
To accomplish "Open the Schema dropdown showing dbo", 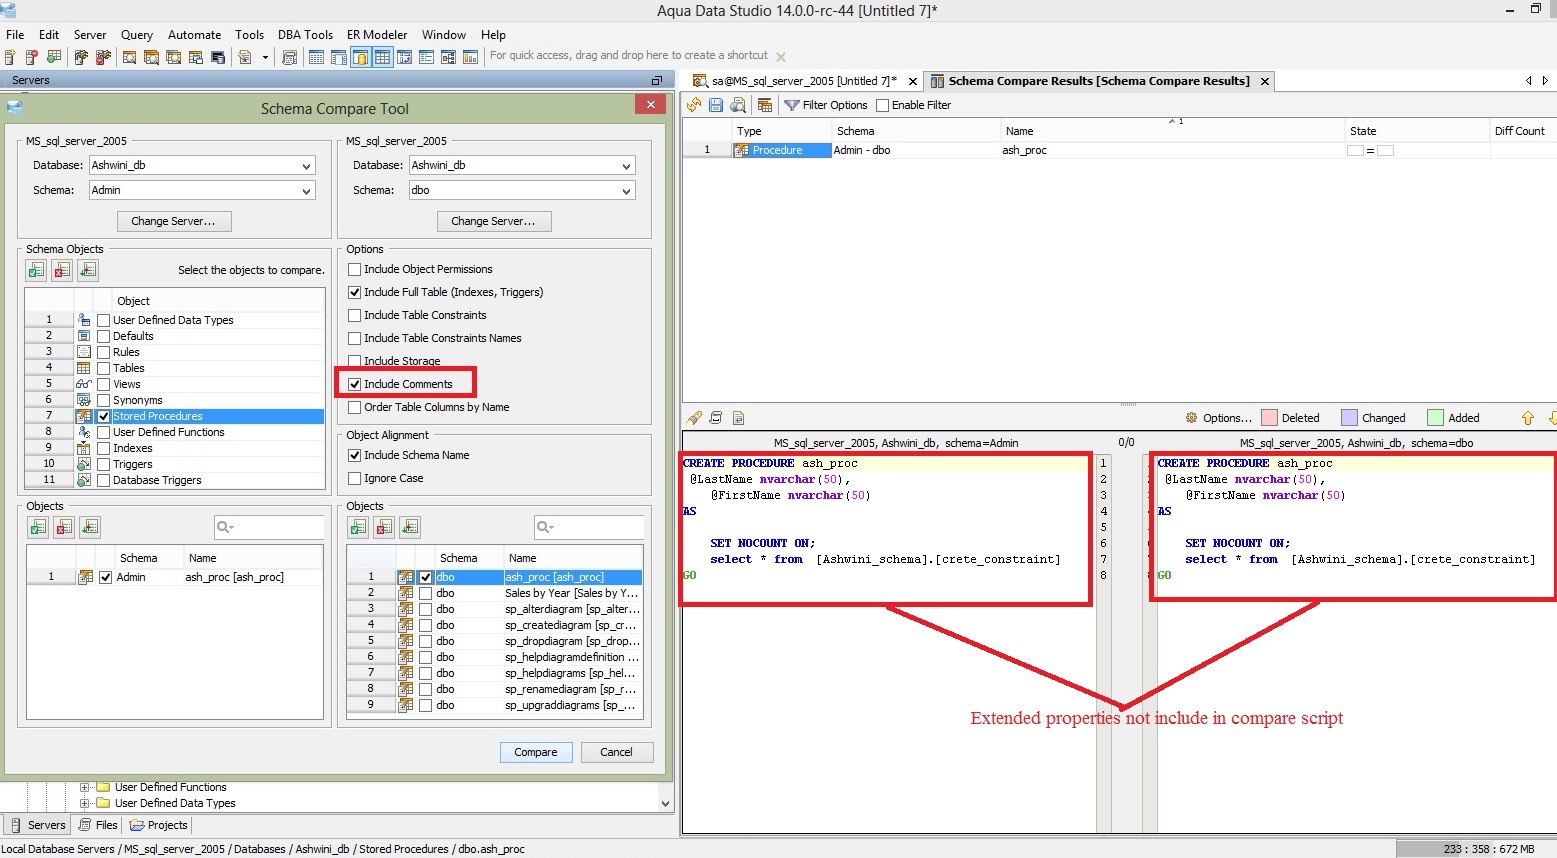I will point(626,190).
